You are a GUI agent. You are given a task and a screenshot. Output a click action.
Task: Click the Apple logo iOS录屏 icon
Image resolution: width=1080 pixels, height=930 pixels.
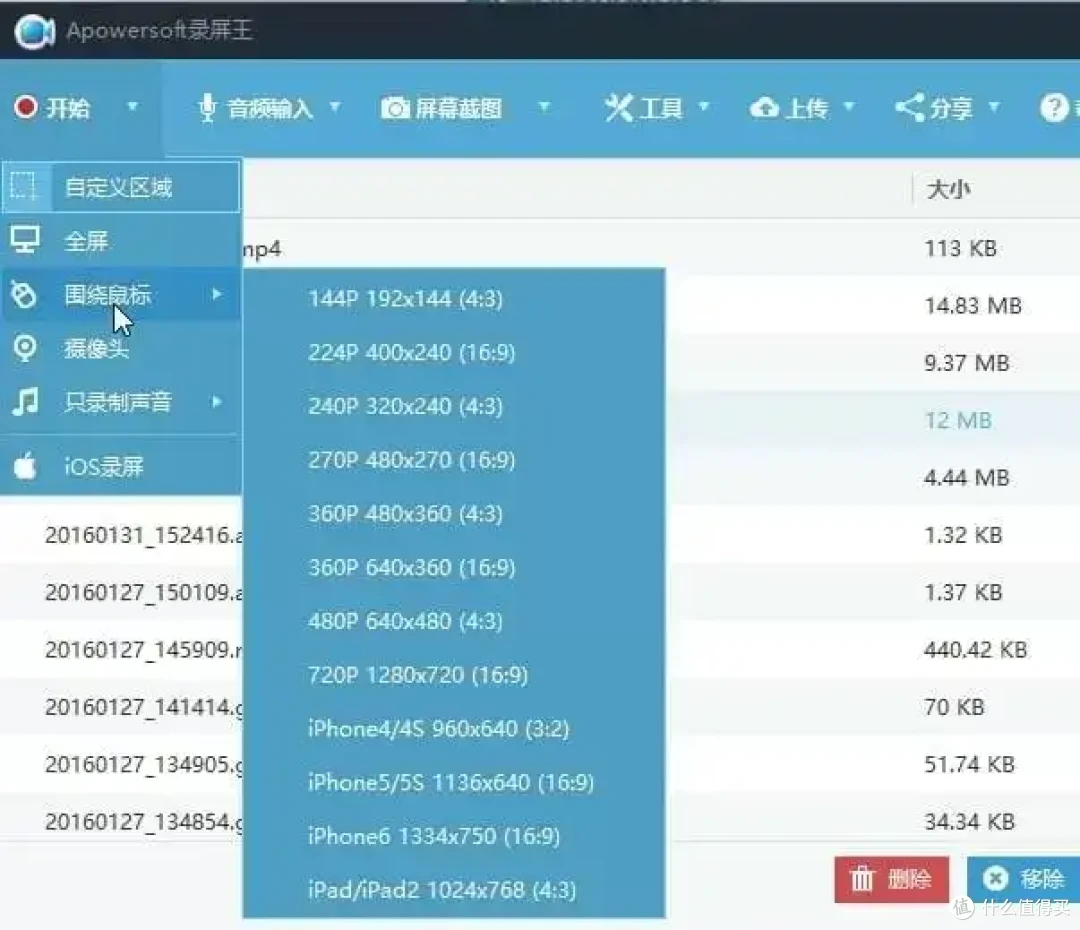tap(25, 466)
